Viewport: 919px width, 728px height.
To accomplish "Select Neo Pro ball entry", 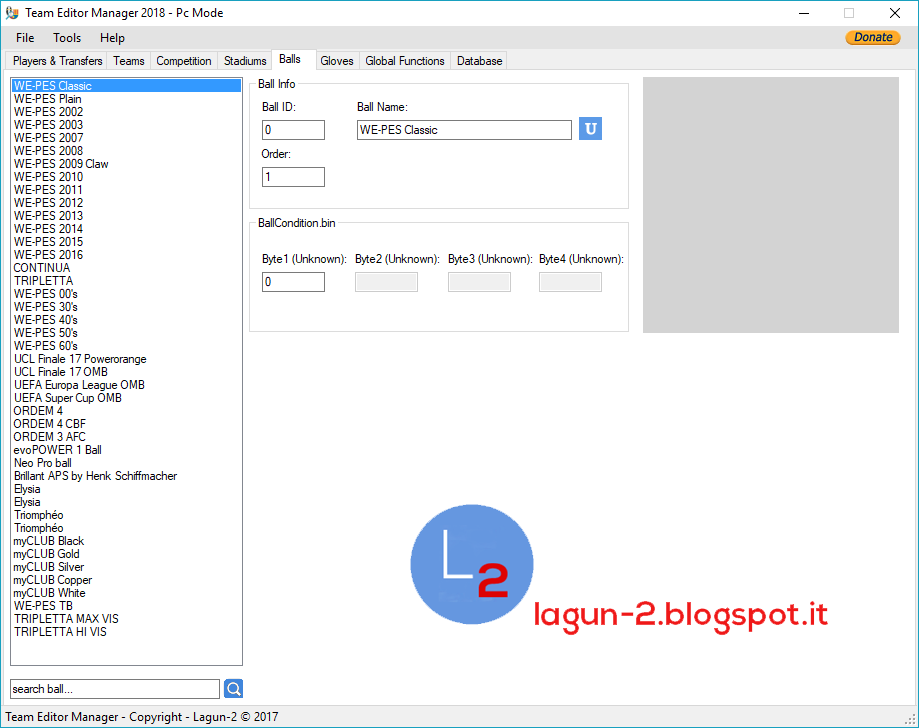I will [127, 463].
